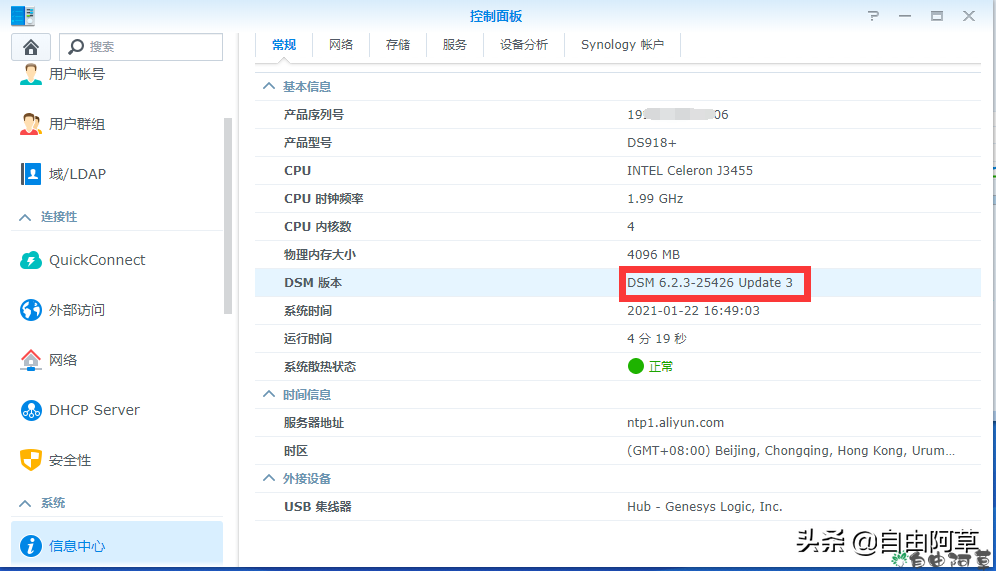
Task: Open Domain/LDAP (域/LDAP) settings
Action: 76,174
